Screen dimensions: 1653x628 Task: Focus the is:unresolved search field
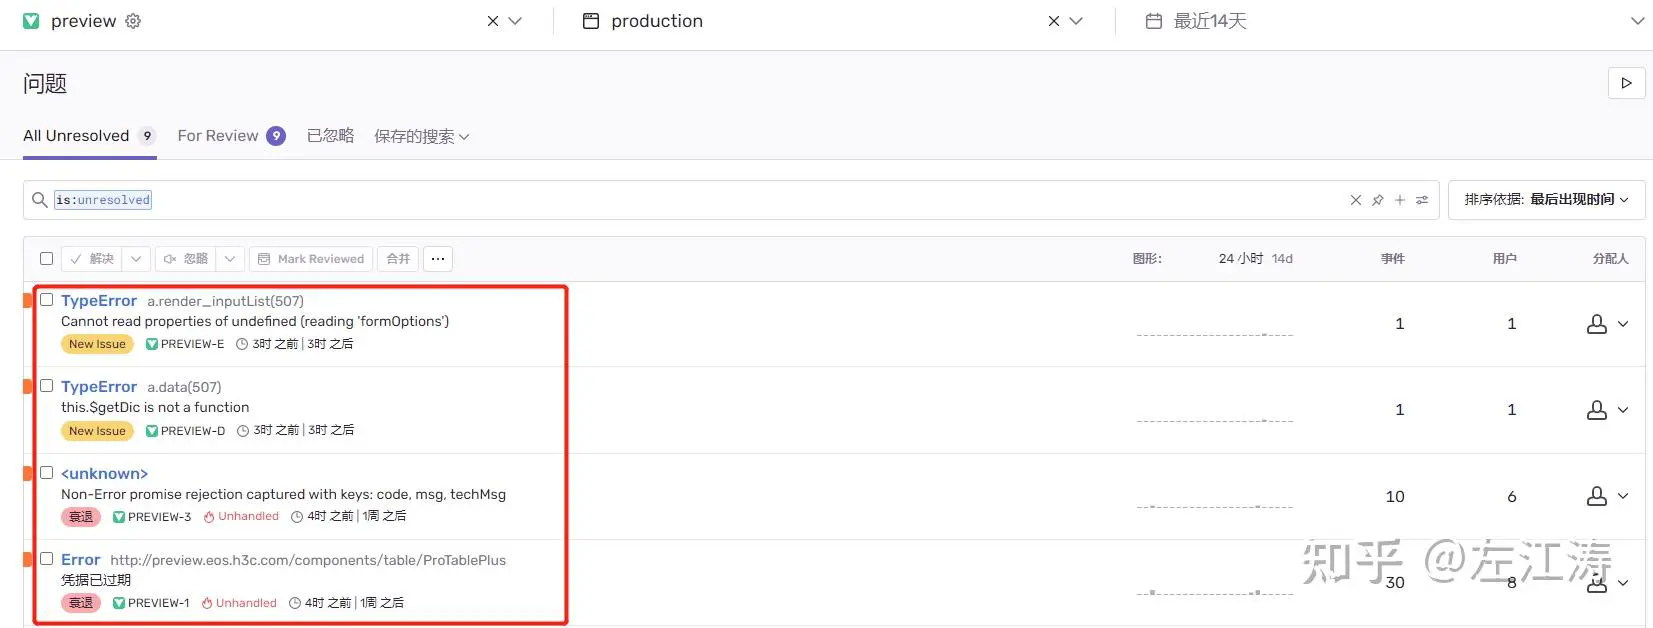coord(700,200)
